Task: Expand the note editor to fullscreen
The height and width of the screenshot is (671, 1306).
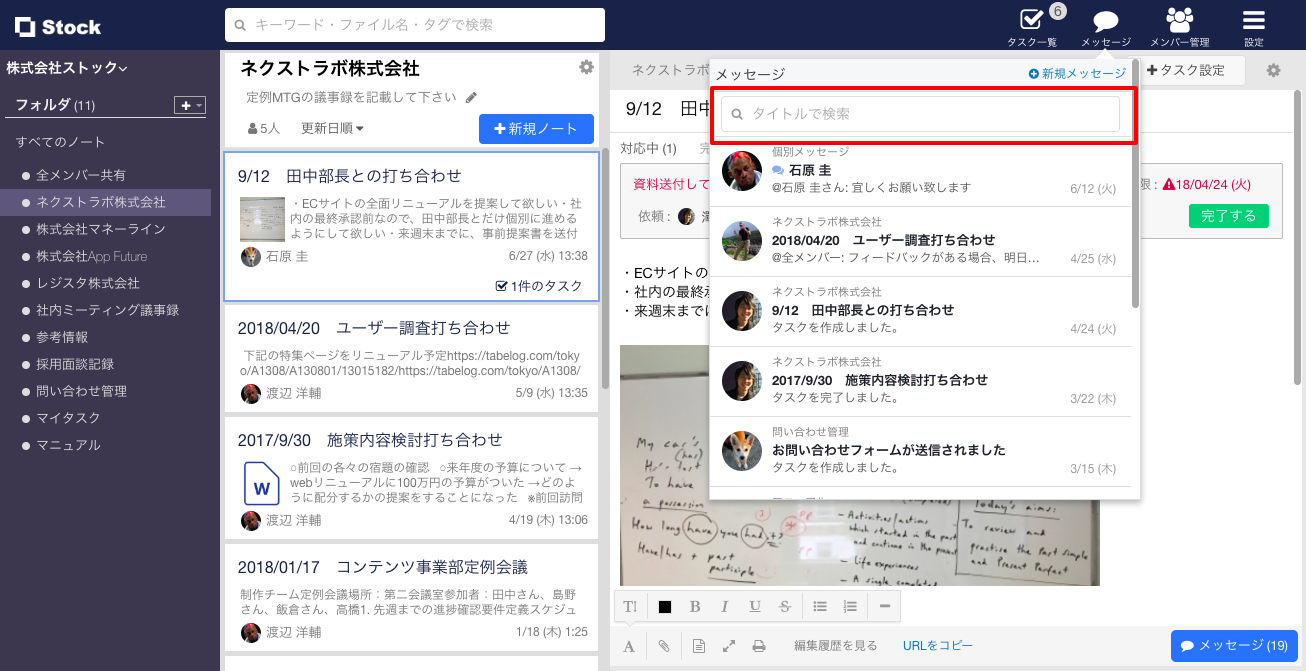Action: pyautogui.click(x=727, y=645)
